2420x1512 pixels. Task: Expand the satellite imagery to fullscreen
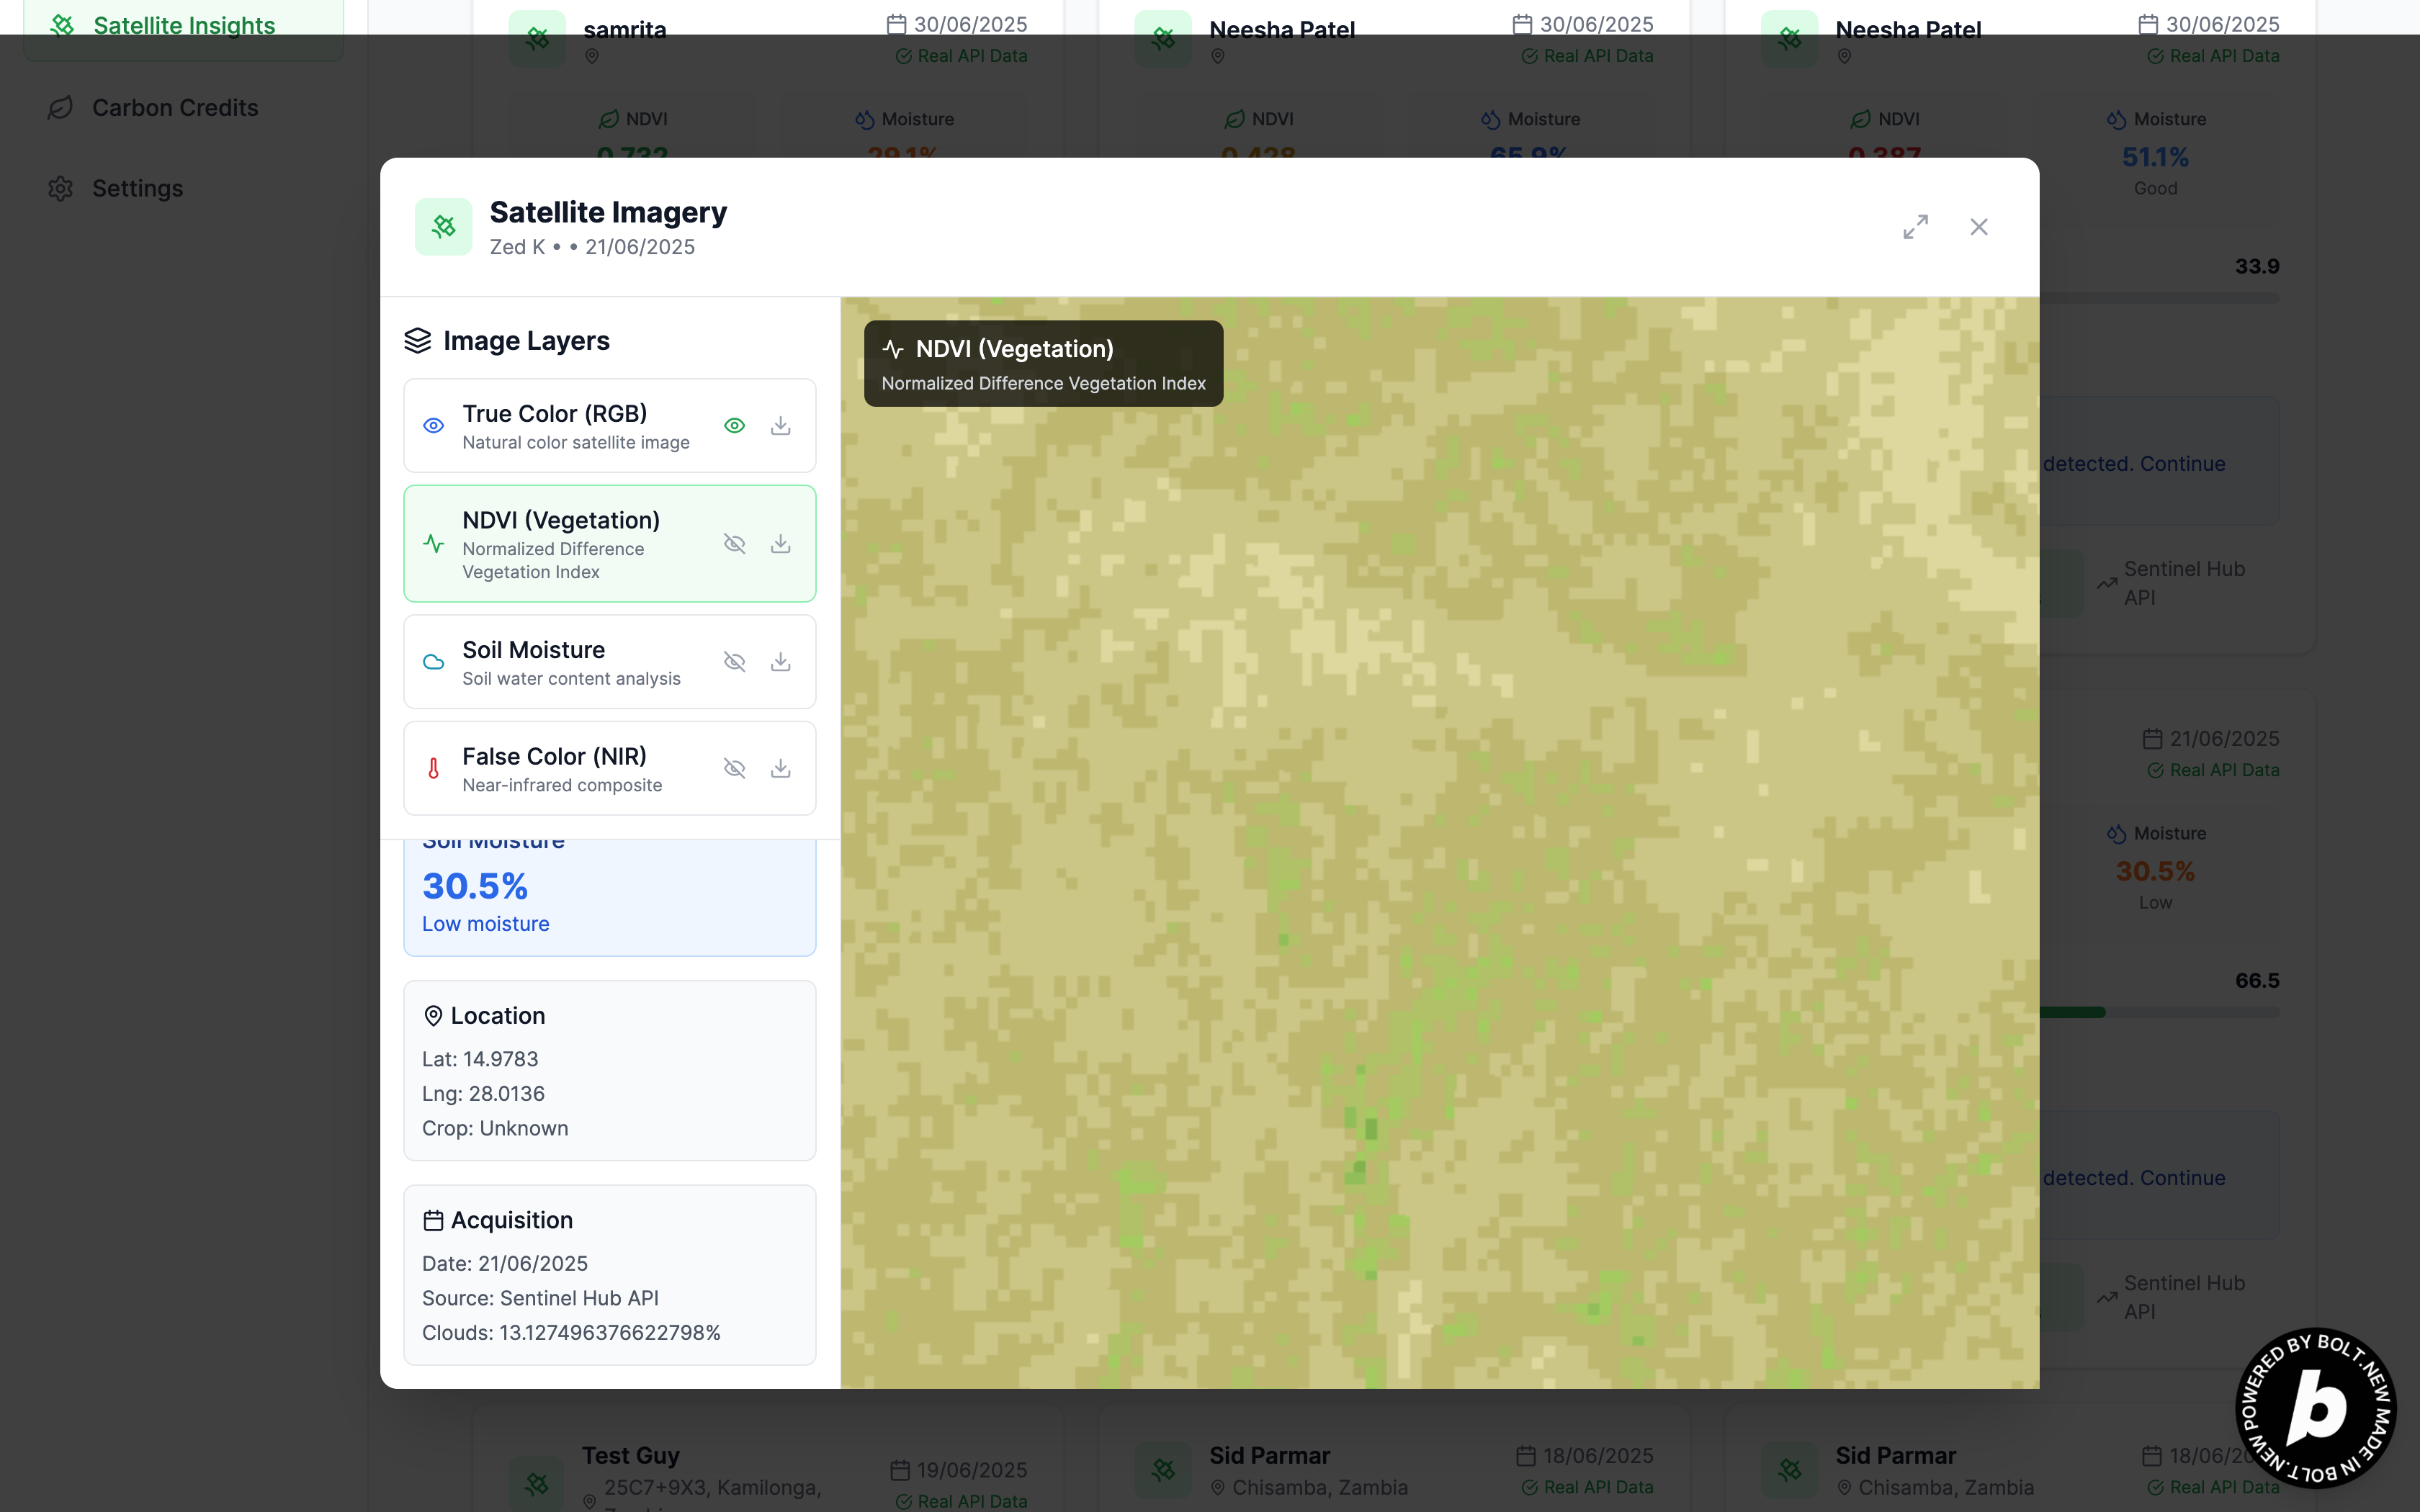(x=1915, y=227)
